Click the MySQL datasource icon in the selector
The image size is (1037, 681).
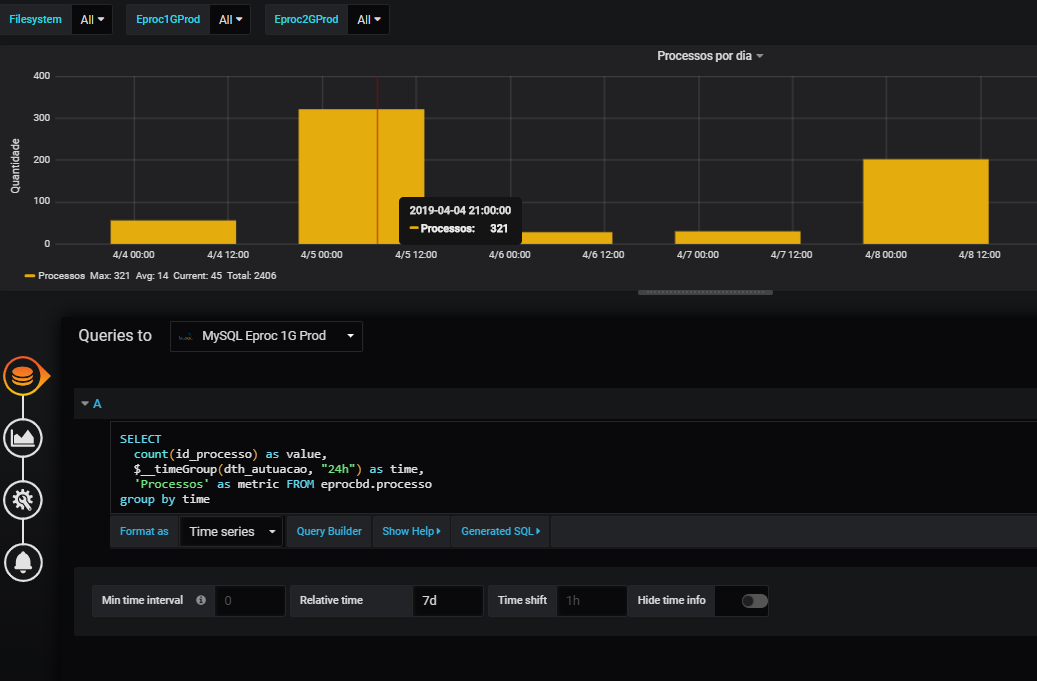click(x=185, y=336)
